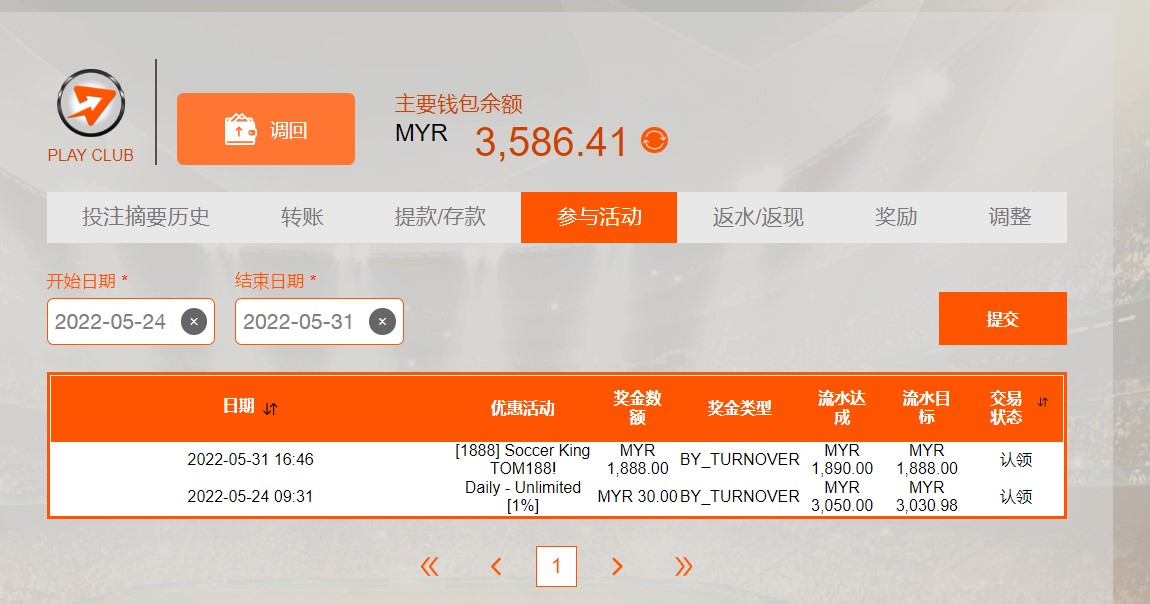Sort by 交易状态 column arrows
The image size is (1150, 604).
1043,402
